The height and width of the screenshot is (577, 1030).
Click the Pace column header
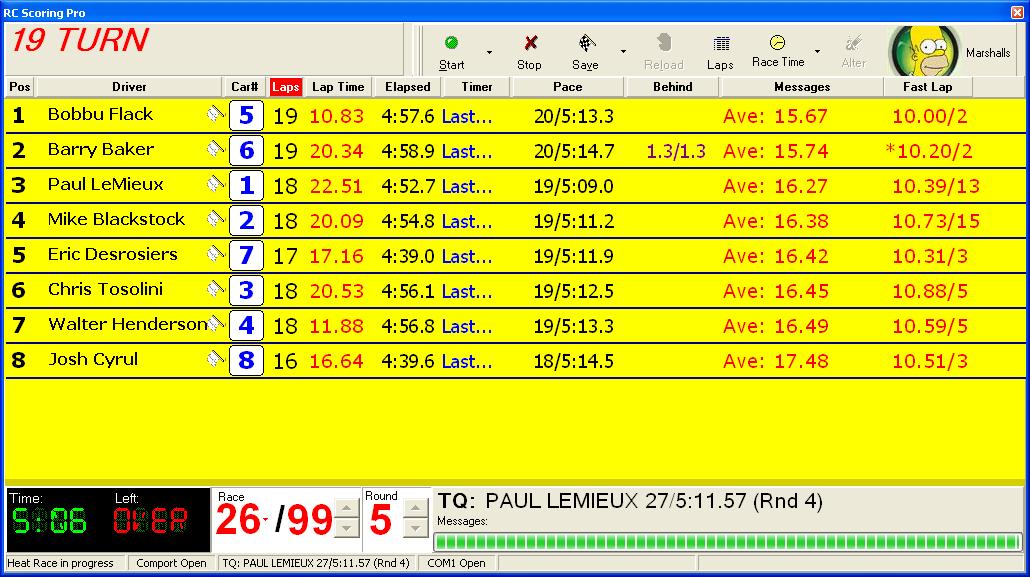(x=567, y=87)
